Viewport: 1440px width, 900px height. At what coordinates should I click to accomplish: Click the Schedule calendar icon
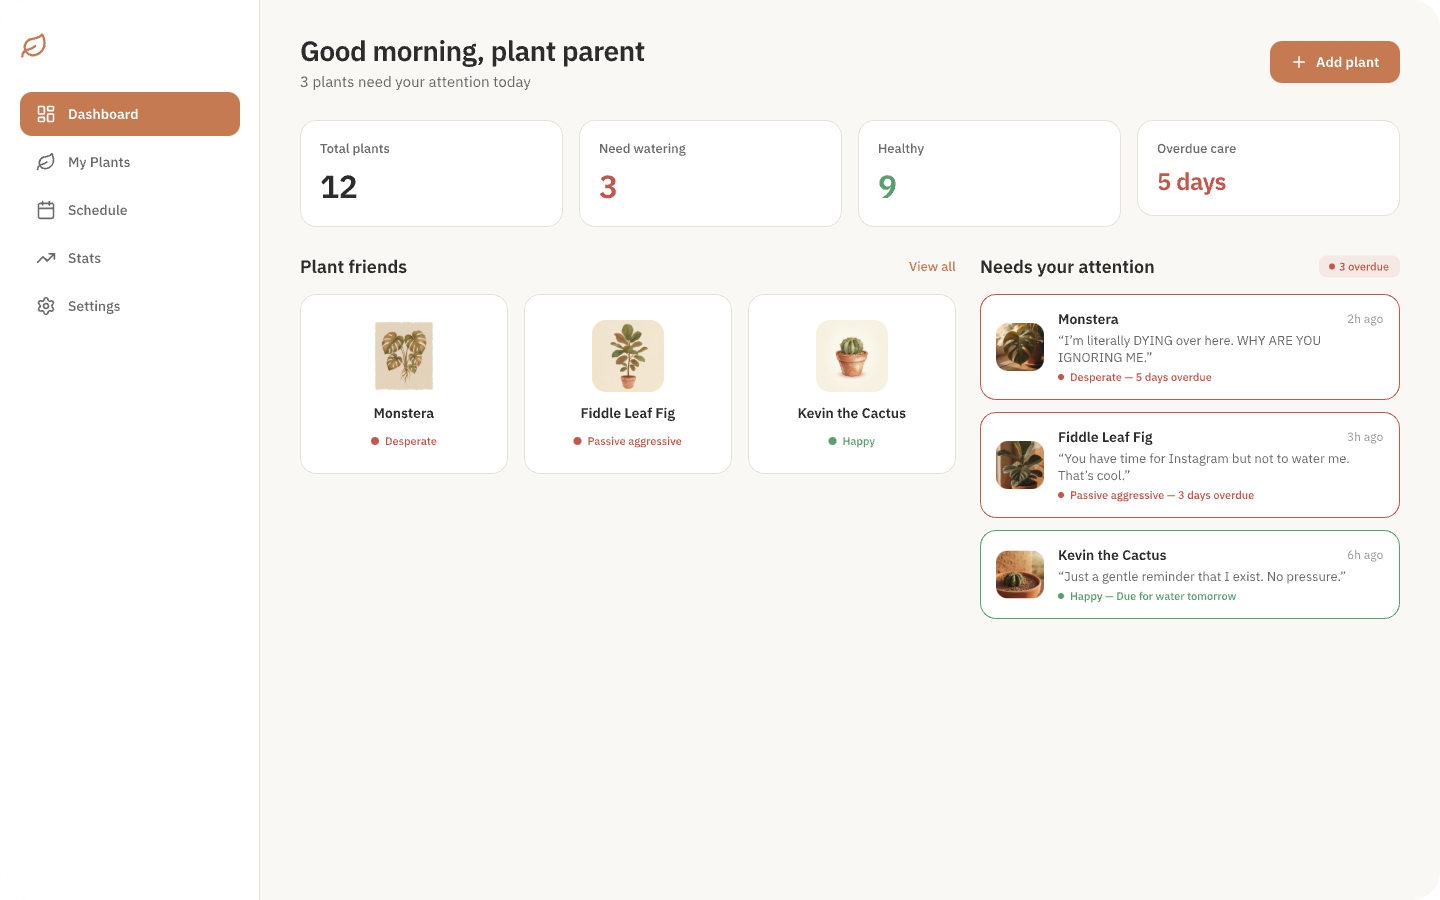click(46, 210)
